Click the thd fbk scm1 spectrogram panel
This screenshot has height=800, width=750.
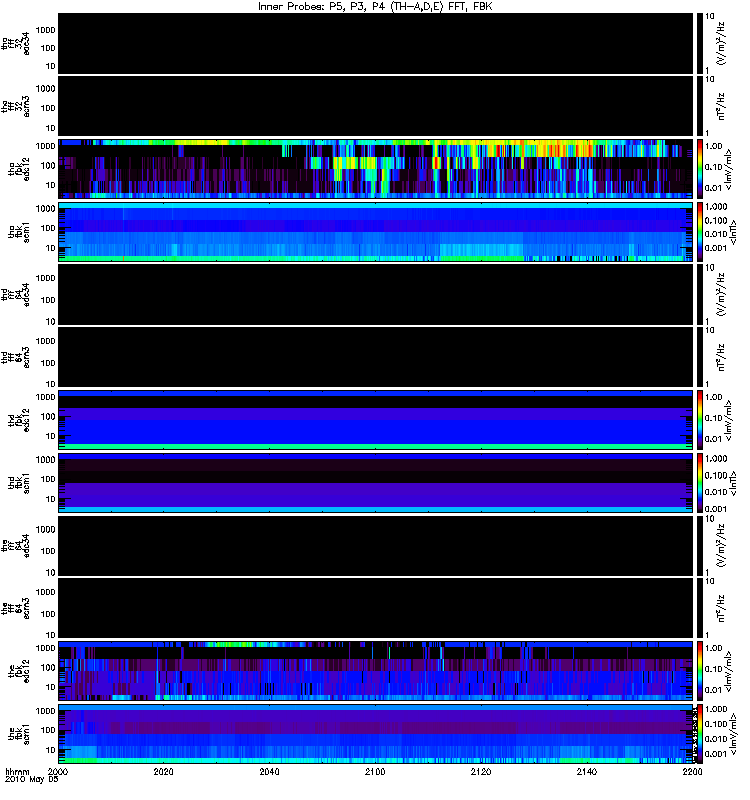point(375,483)
